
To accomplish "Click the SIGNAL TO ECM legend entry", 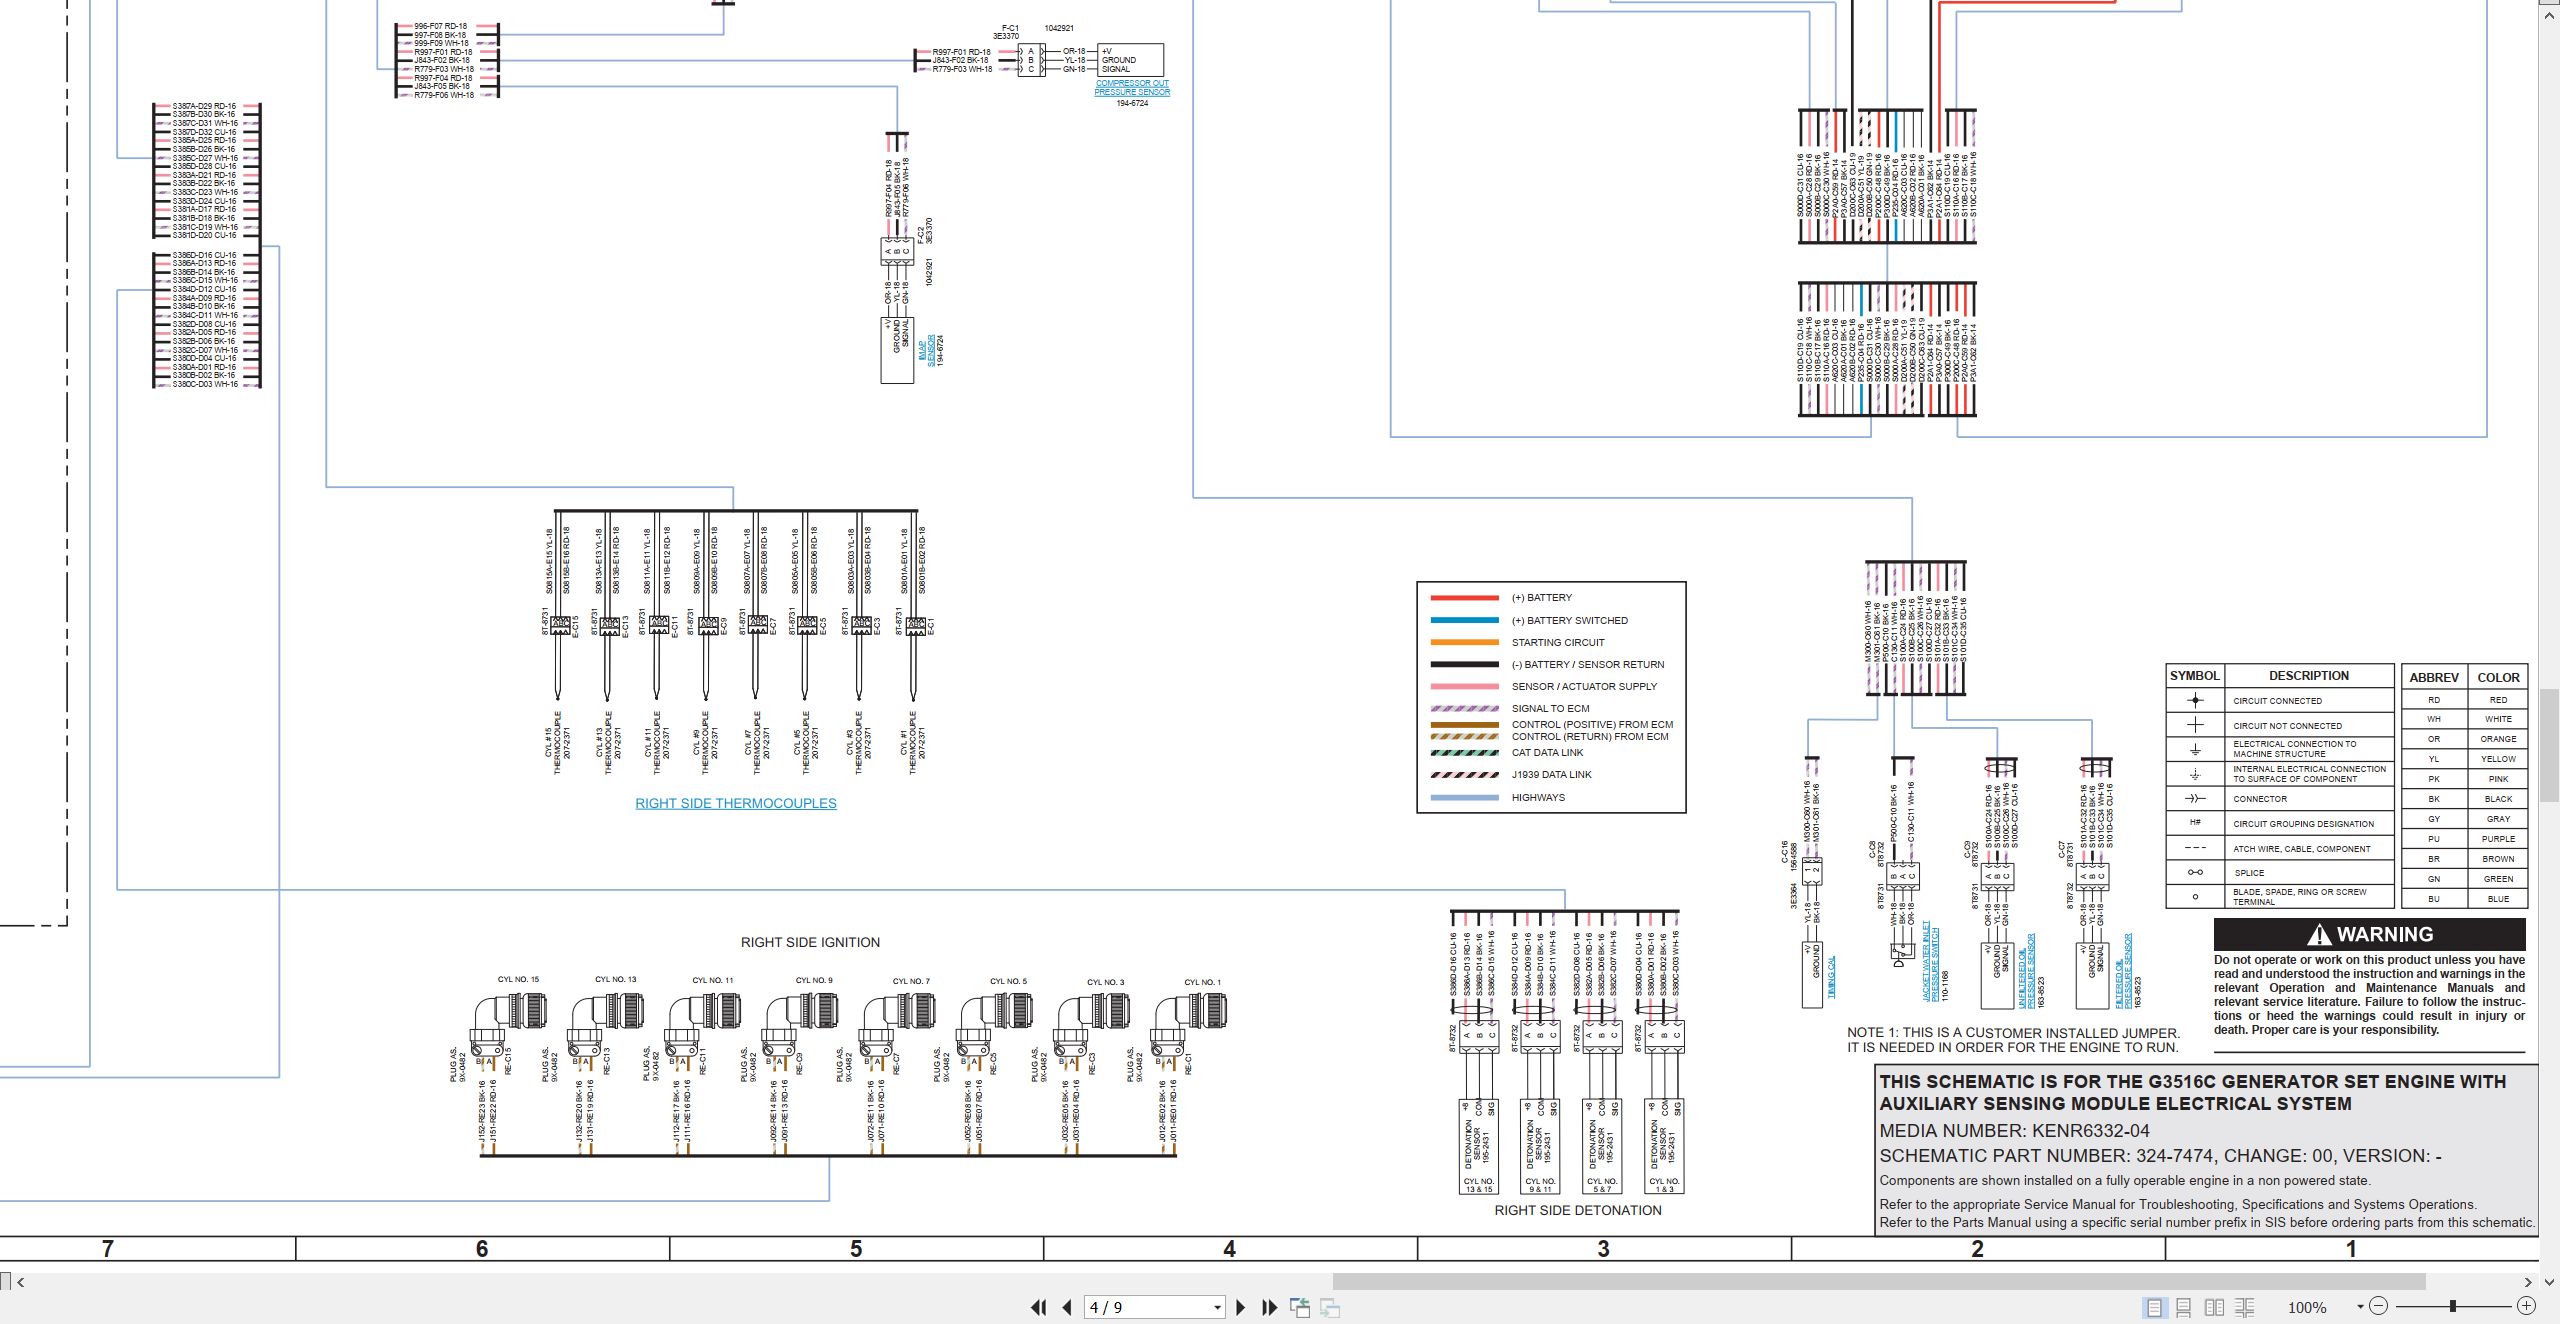I will (1550, 709).
